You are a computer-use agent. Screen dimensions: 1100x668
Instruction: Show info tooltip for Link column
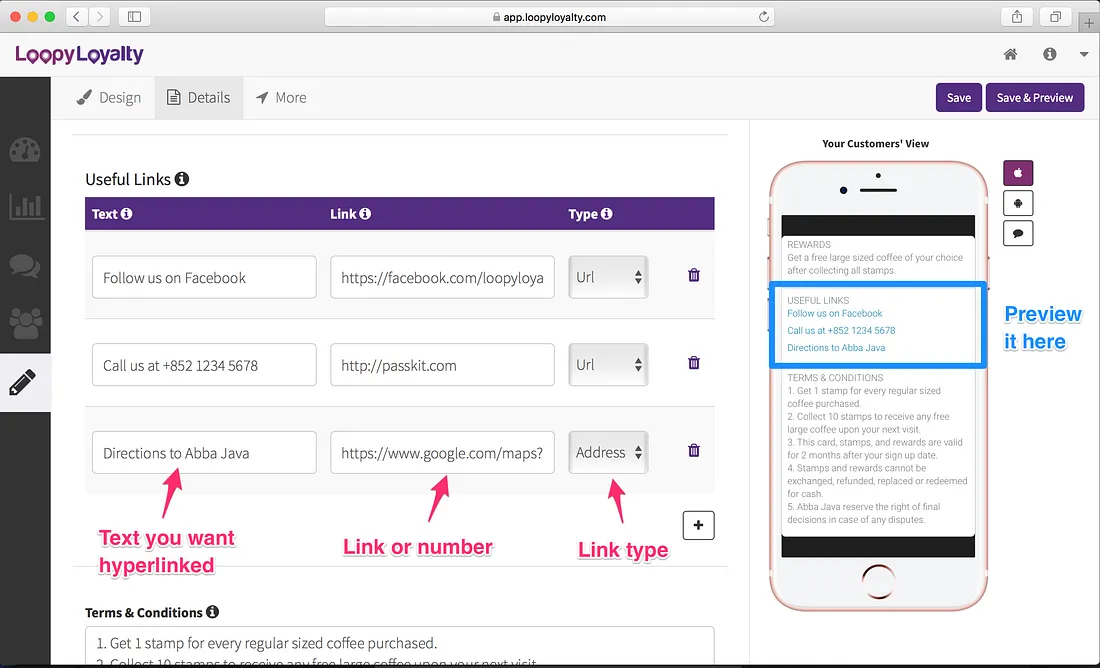365,213
